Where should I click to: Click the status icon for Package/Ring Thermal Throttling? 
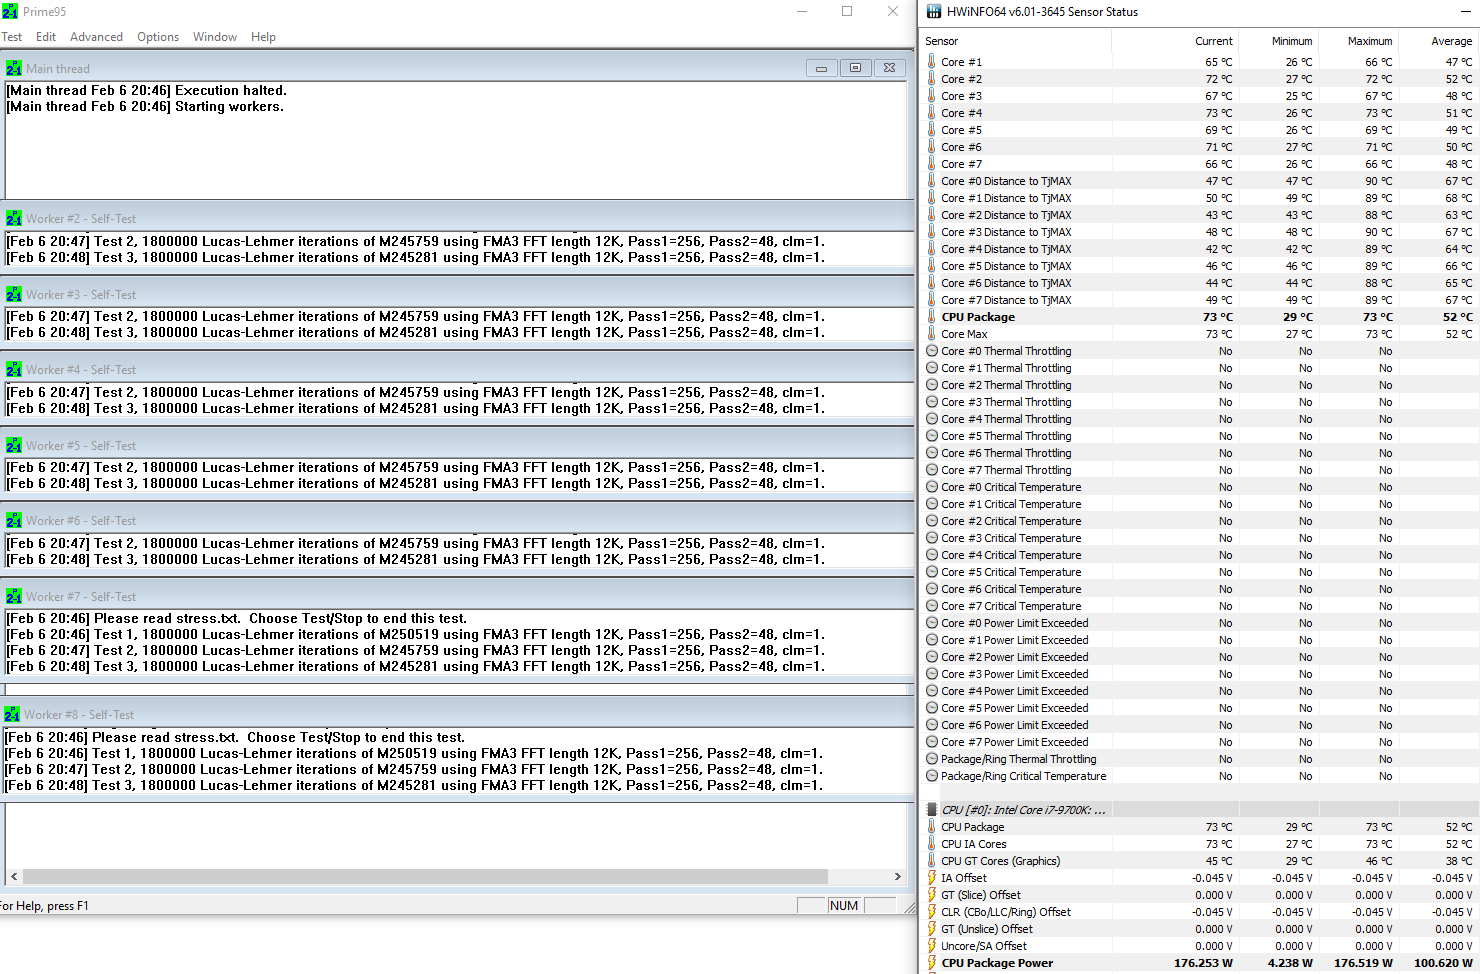point(932,759)
